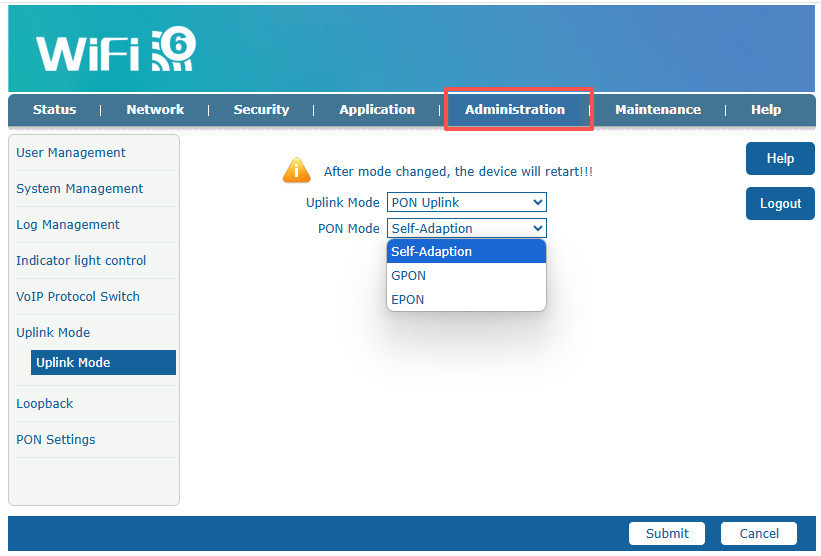This screenshot has height=556, width=821.
Task: Open the Network tab
Action: click(155, 109)
